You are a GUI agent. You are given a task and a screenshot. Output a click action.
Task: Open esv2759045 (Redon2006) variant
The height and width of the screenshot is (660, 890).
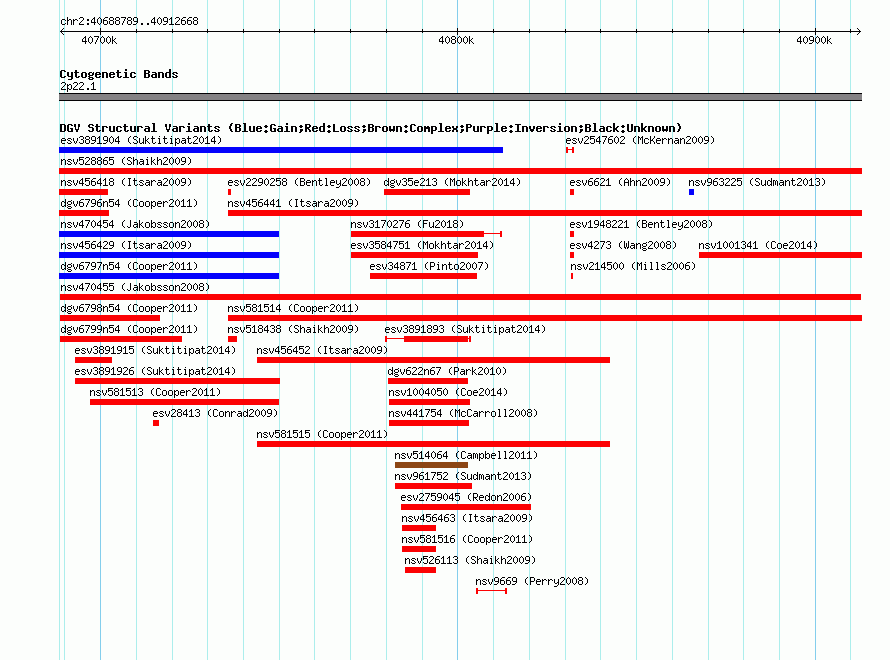coord(466,497)
